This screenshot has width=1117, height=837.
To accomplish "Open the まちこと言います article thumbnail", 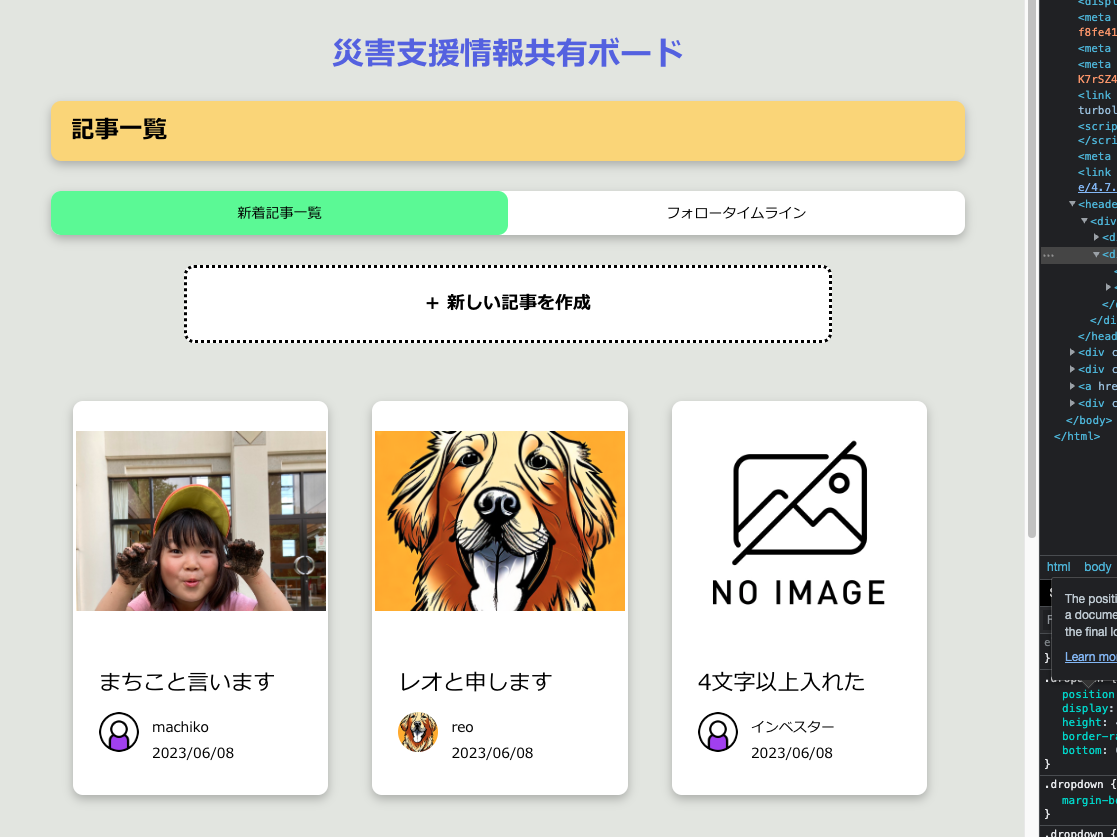I will click(200, 520).
